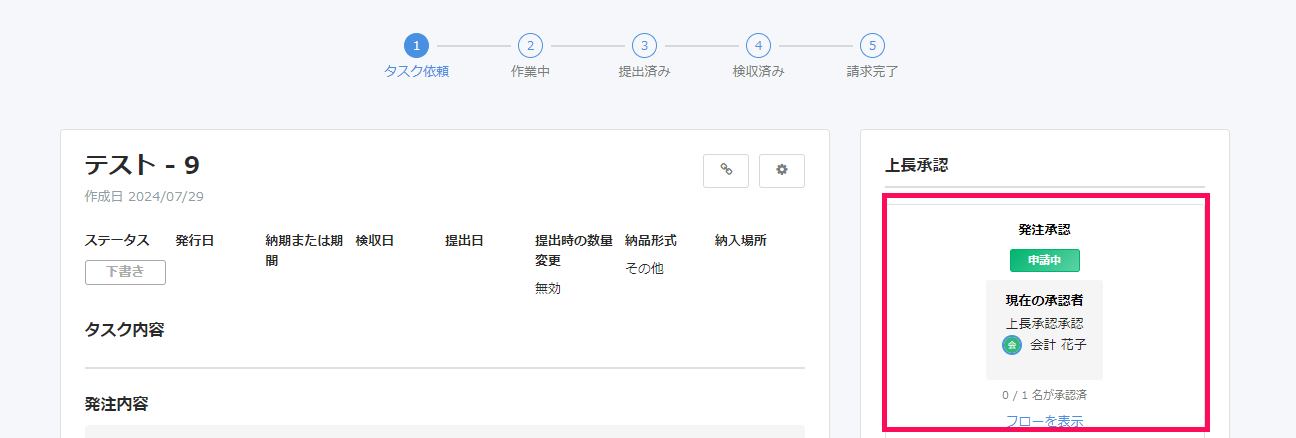Image resolution: width=1296 pixels, height=438 pixels.
Task: Click the 納期または期間 label
Action: [304, 250]
